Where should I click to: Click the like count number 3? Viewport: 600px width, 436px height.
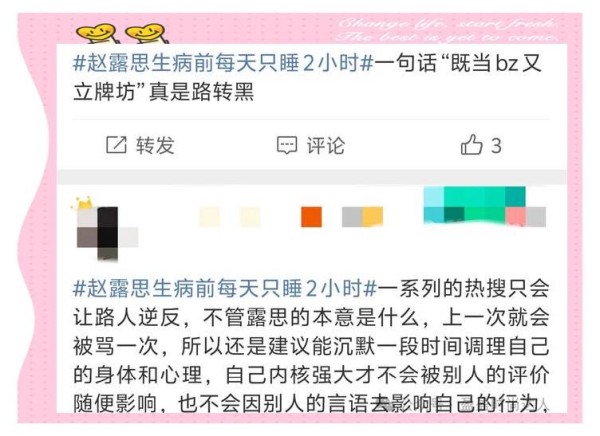[x=496, y=146]
